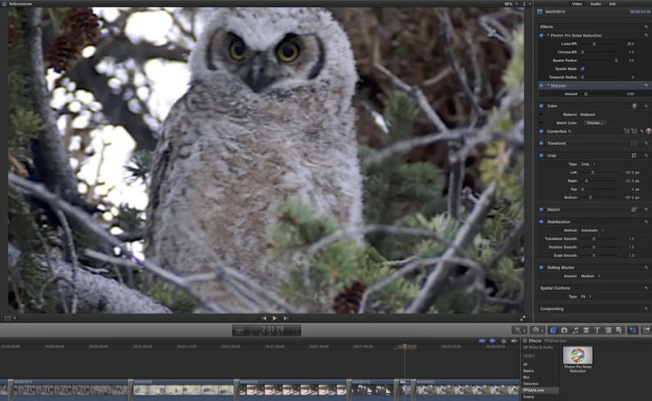
Task: Open the Transitions browser
Action: [586, 330]
